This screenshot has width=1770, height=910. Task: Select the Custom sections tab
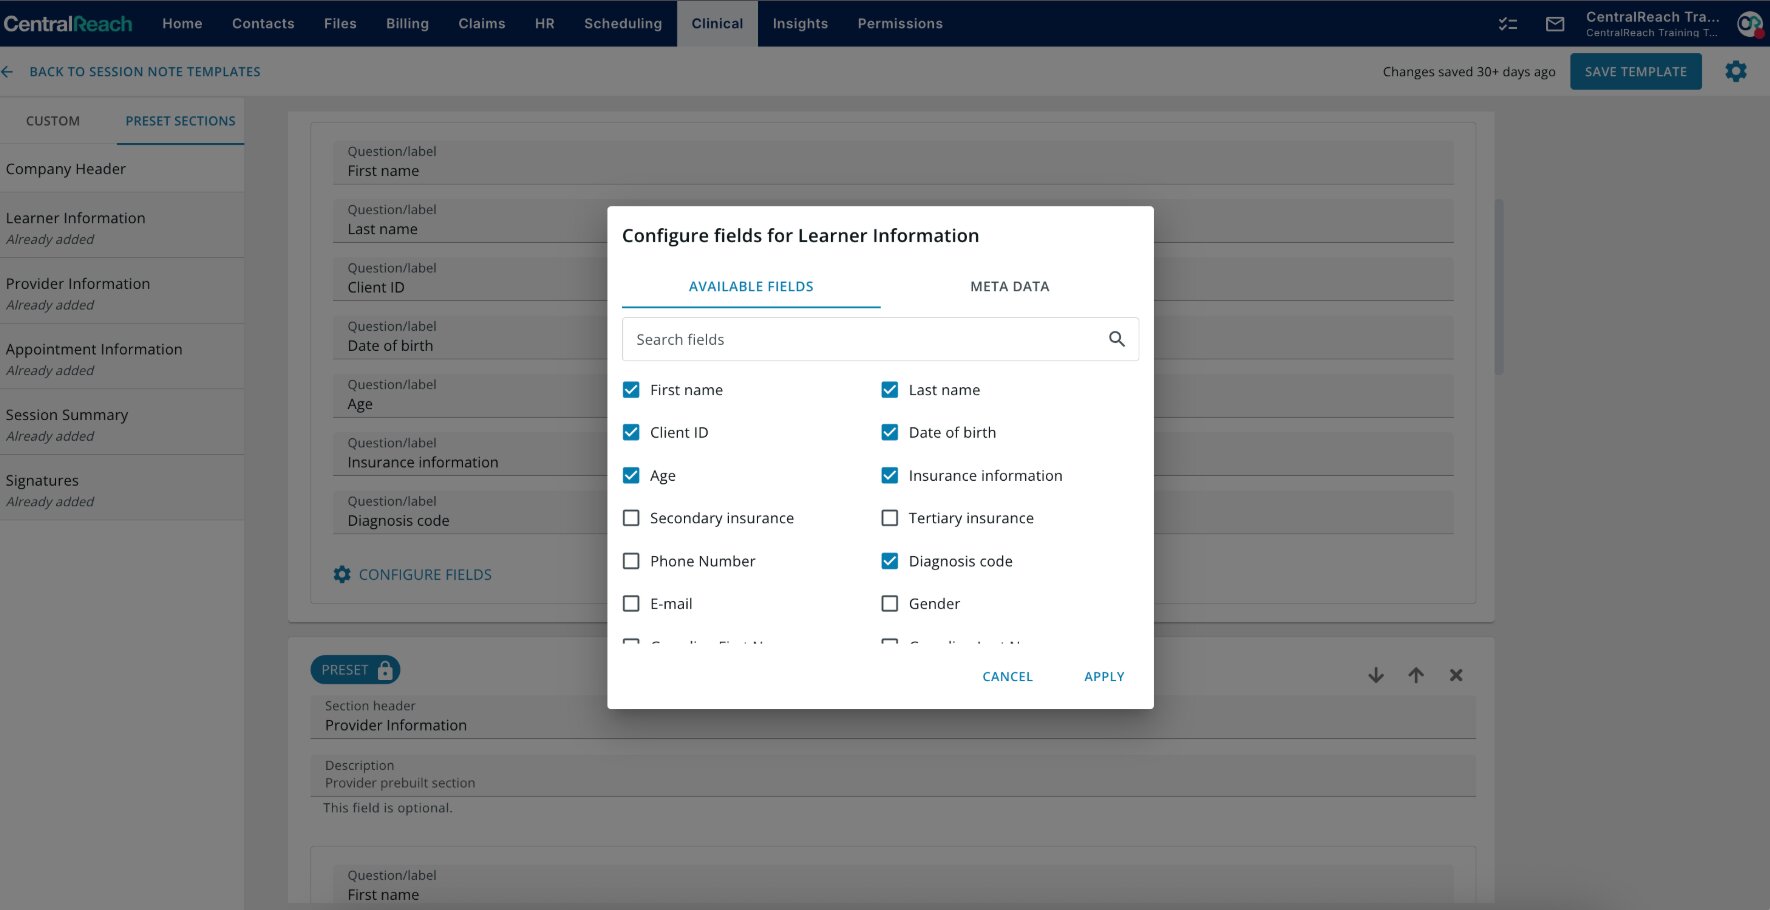point(53,121)
